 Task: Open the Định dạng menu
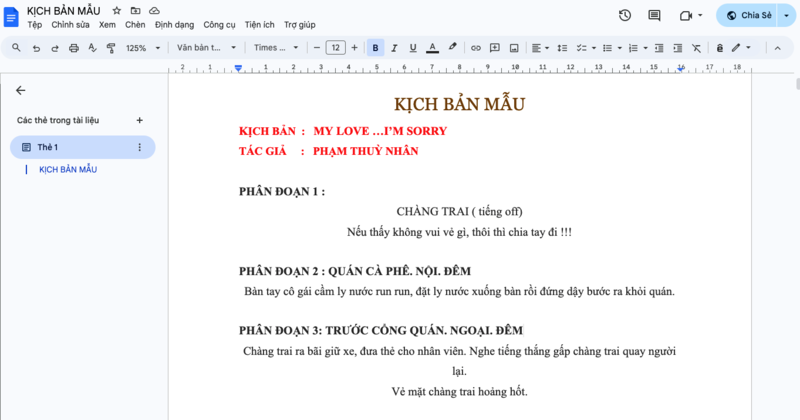click(174, 24)
